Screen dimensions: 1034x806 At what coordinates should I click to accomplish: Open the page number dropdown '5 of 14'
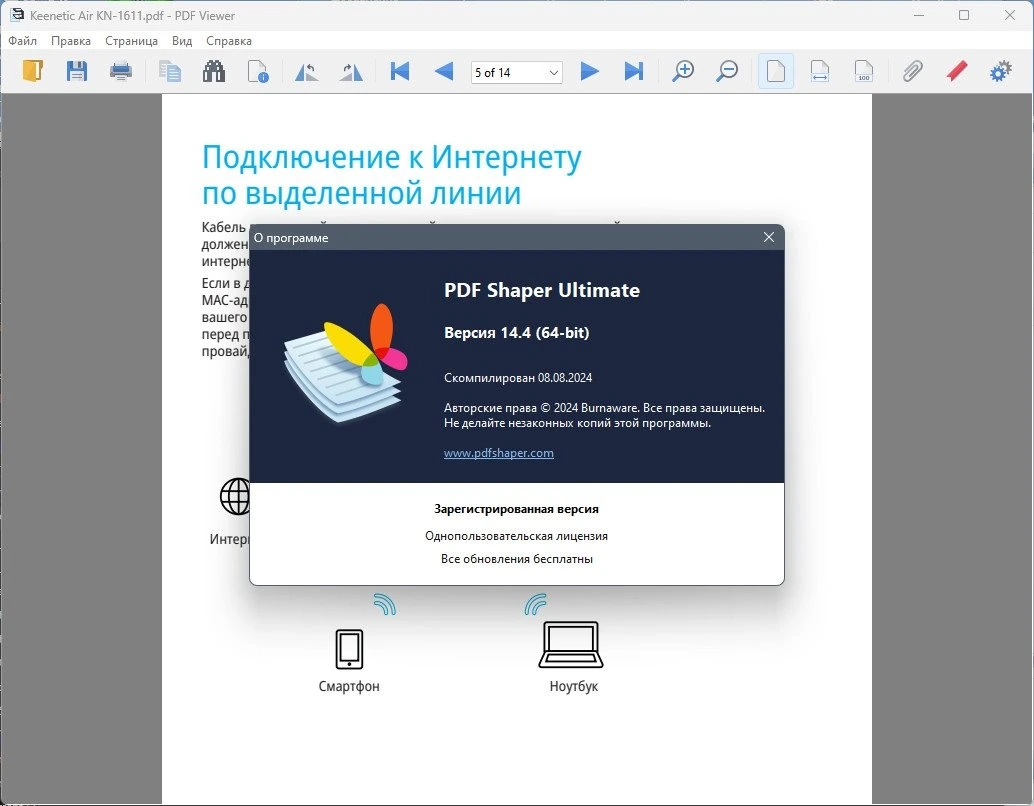(x=516, y=72)
